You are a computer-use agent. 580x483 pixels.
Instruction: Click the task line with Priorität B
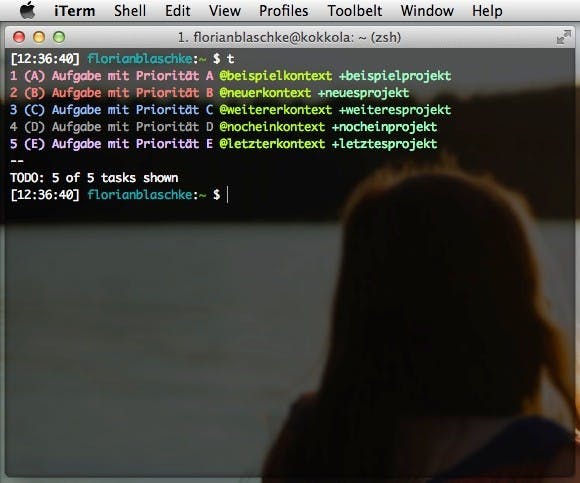click(x=209, y=93)
